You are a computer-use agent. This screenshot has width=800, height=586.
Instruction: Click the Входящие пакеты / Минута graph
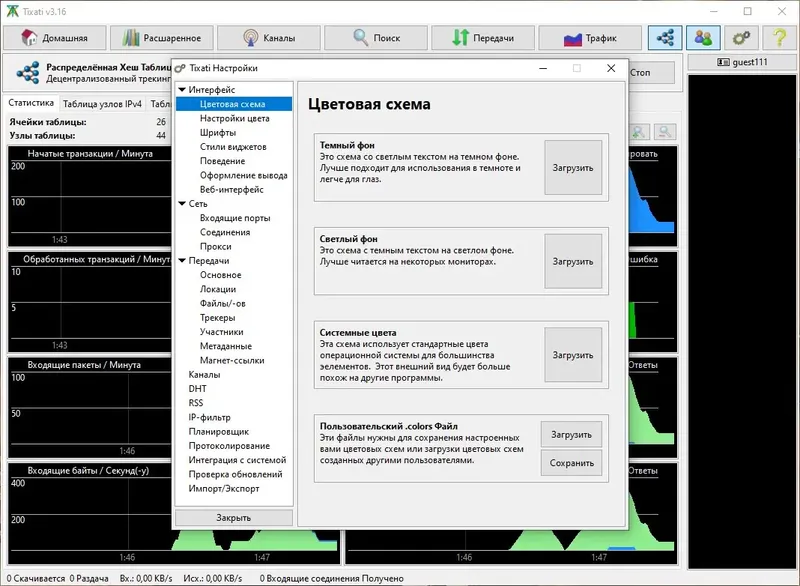(x=89, y=407)
